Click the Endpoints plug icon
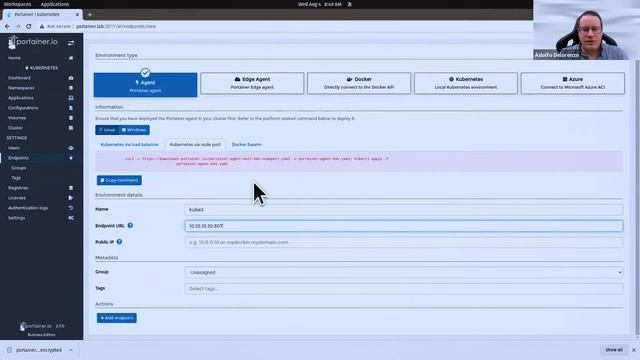 71,158
